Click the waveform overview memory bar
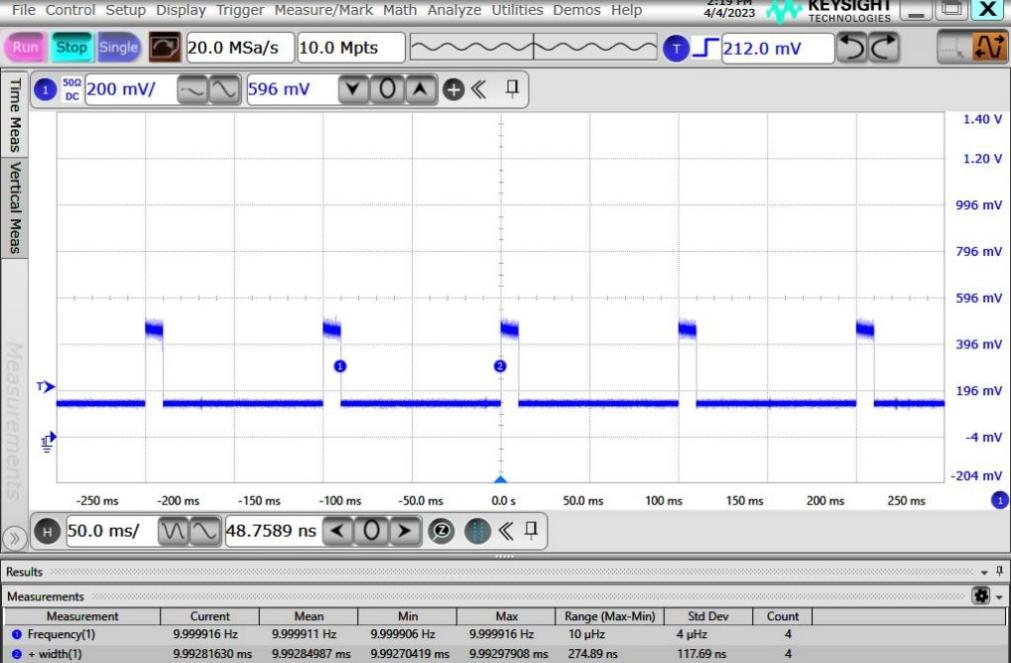Viewport: 1011px width, 663px height. 533,47
